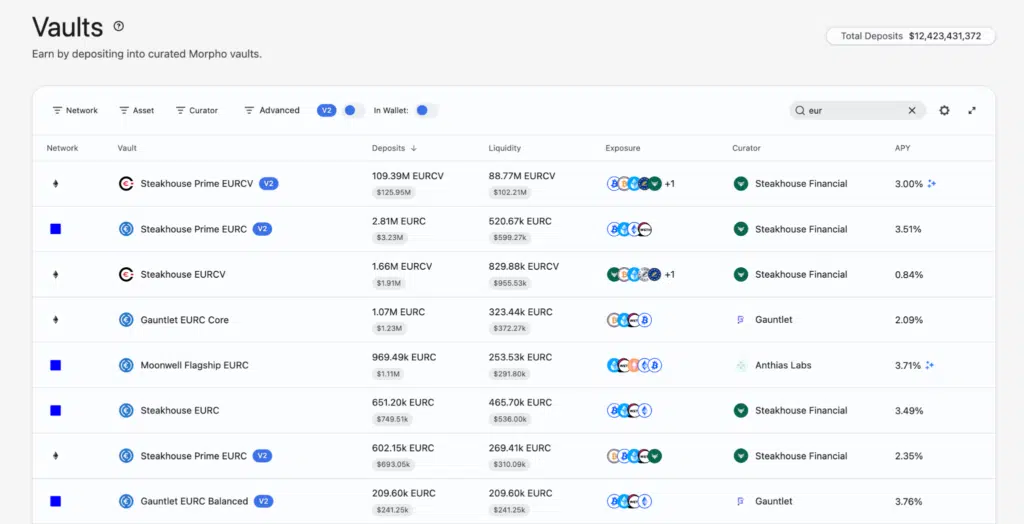This screenshot has height=524, width=1024.
Task: Click the search magnifier icon
Action: tap(800, 110)
